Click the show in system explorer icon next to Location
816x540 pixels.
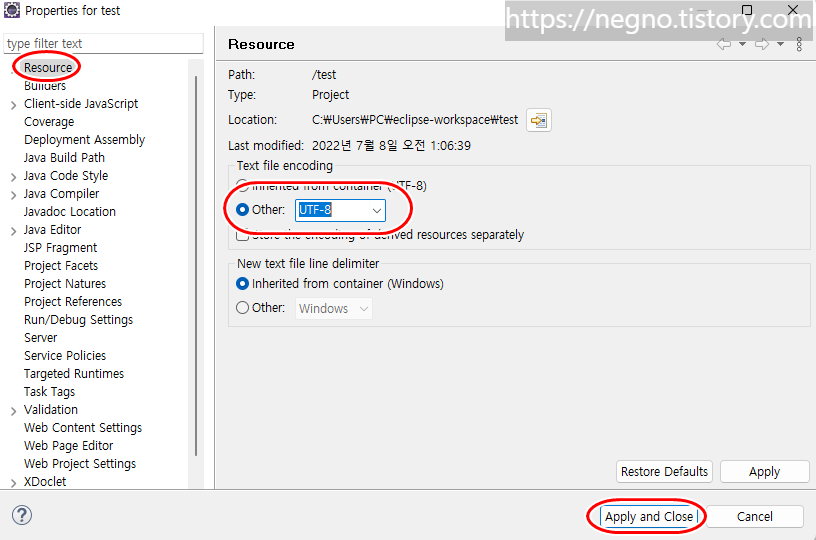click(539, 120)
